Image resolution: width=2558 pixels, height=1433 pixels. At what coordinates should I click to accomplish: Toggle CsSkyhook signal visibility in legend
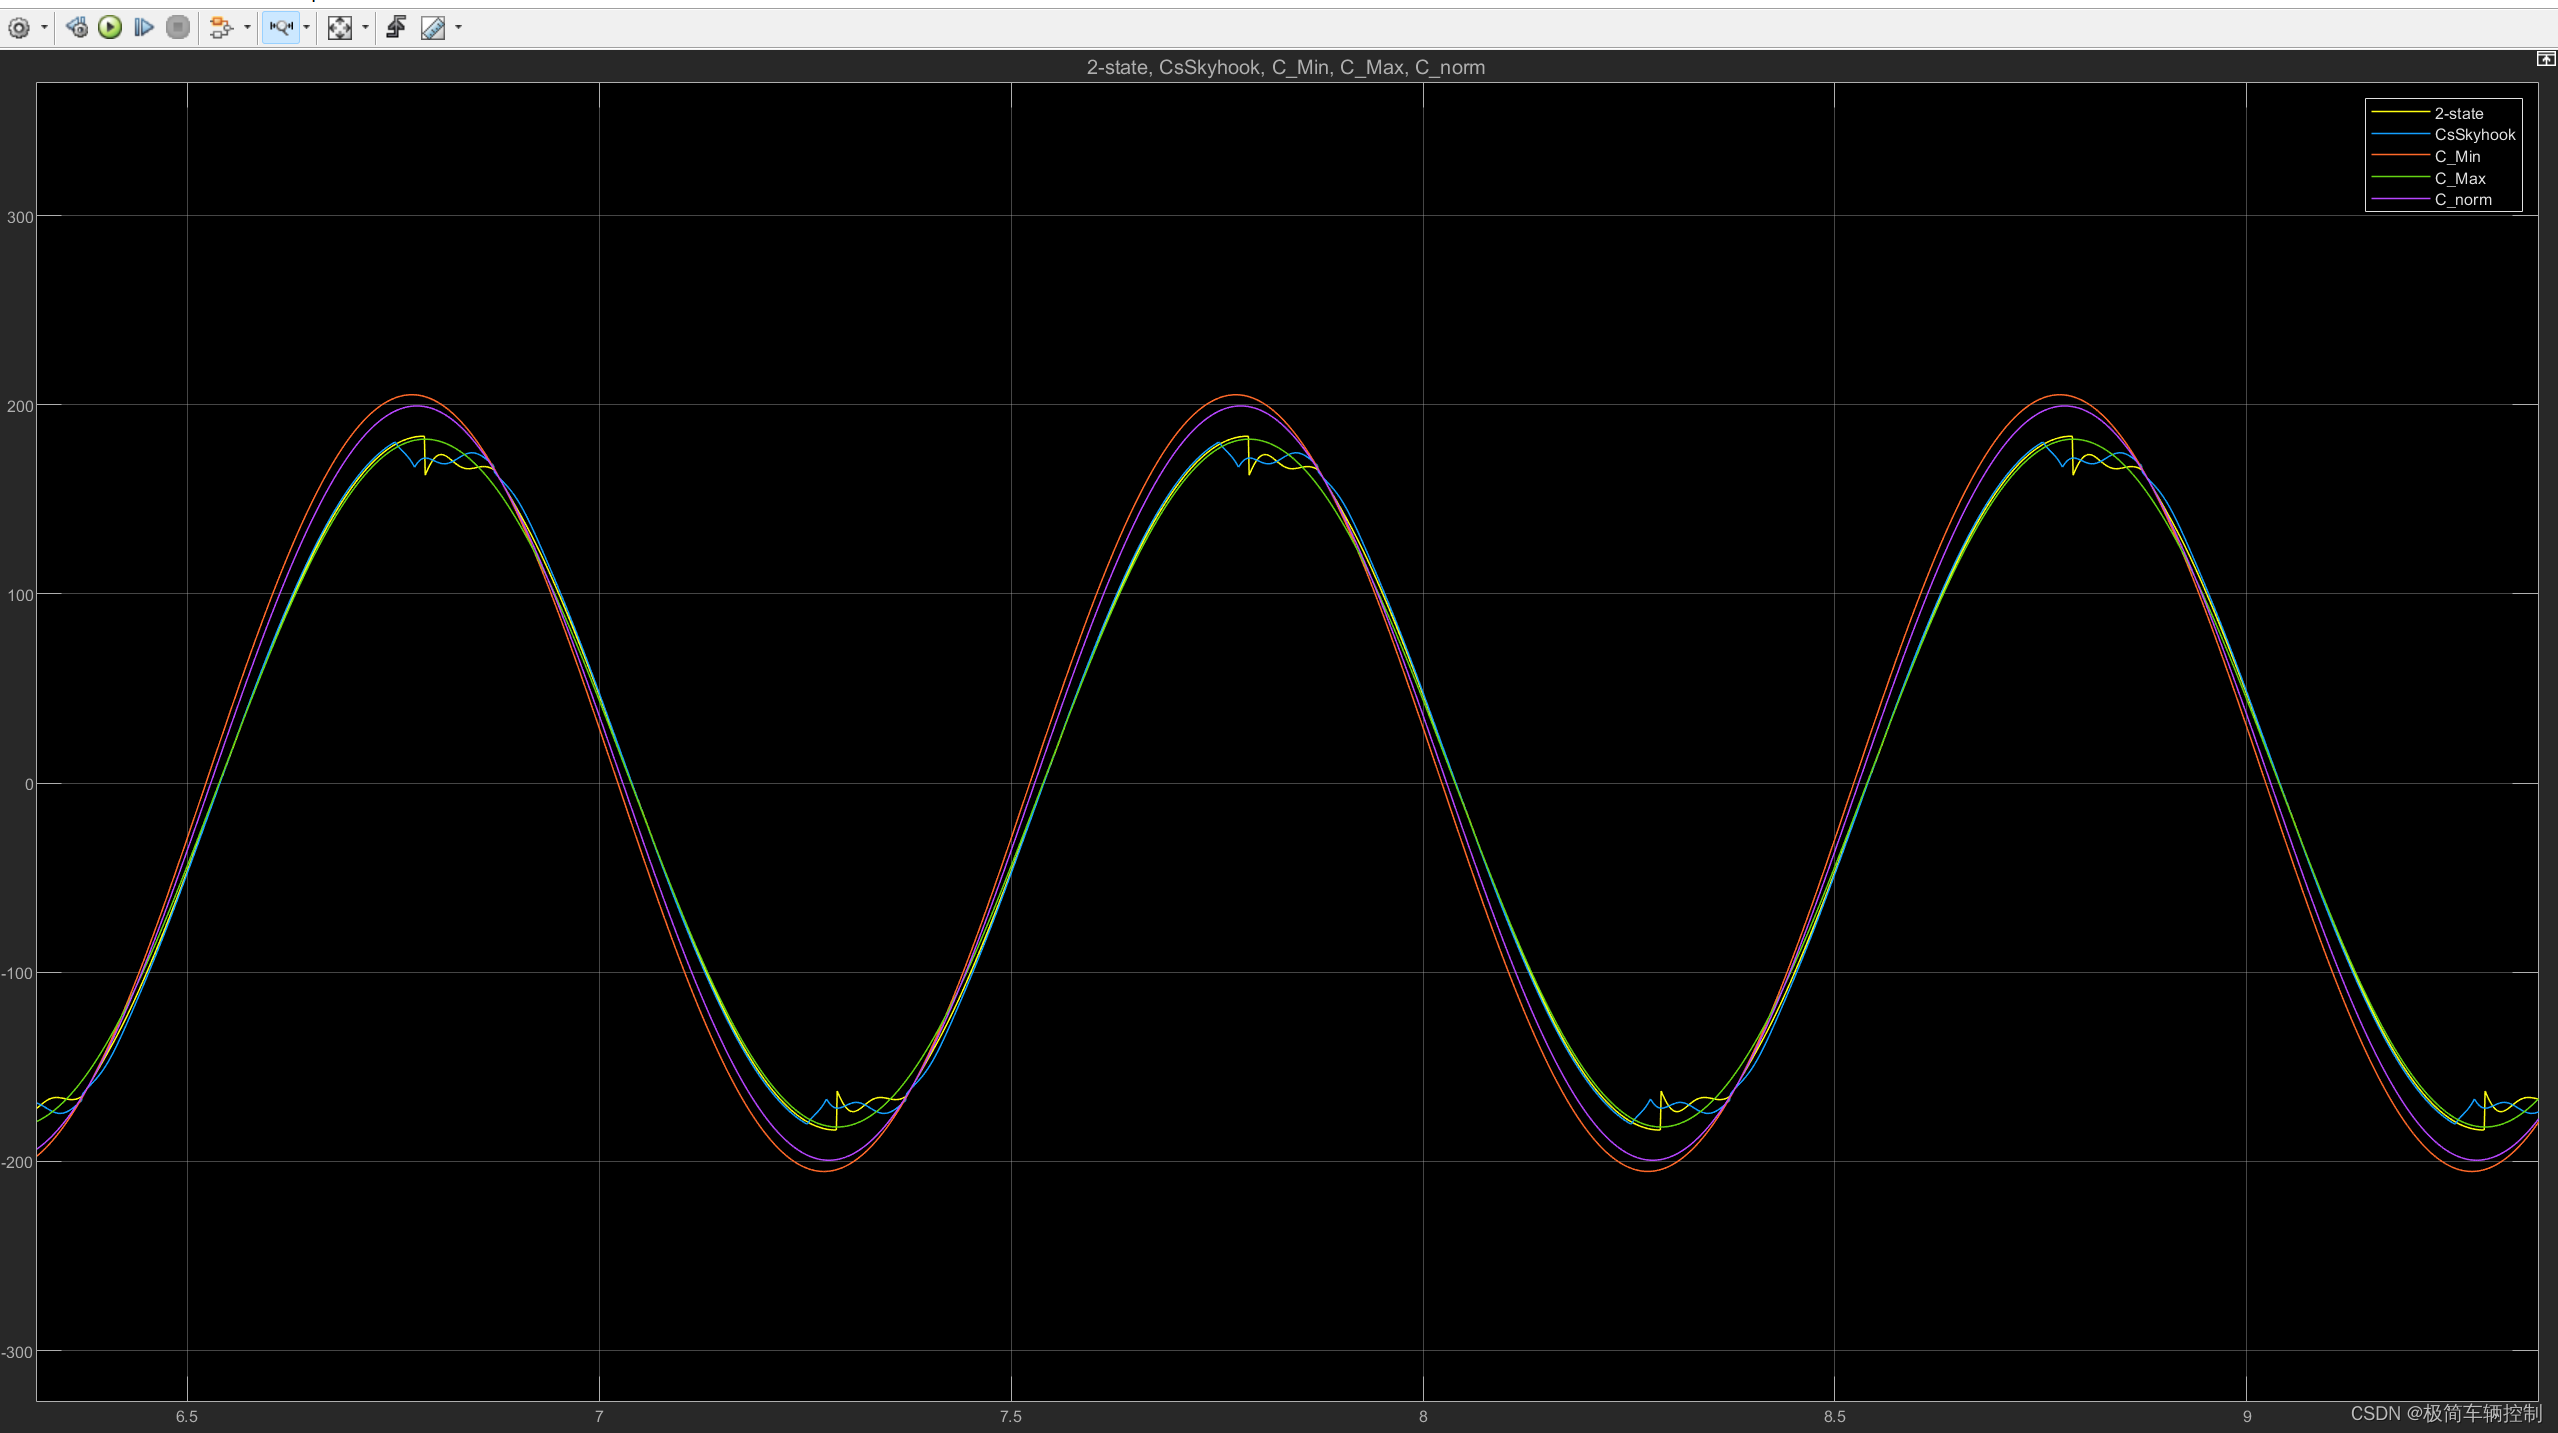point(2474,135)
